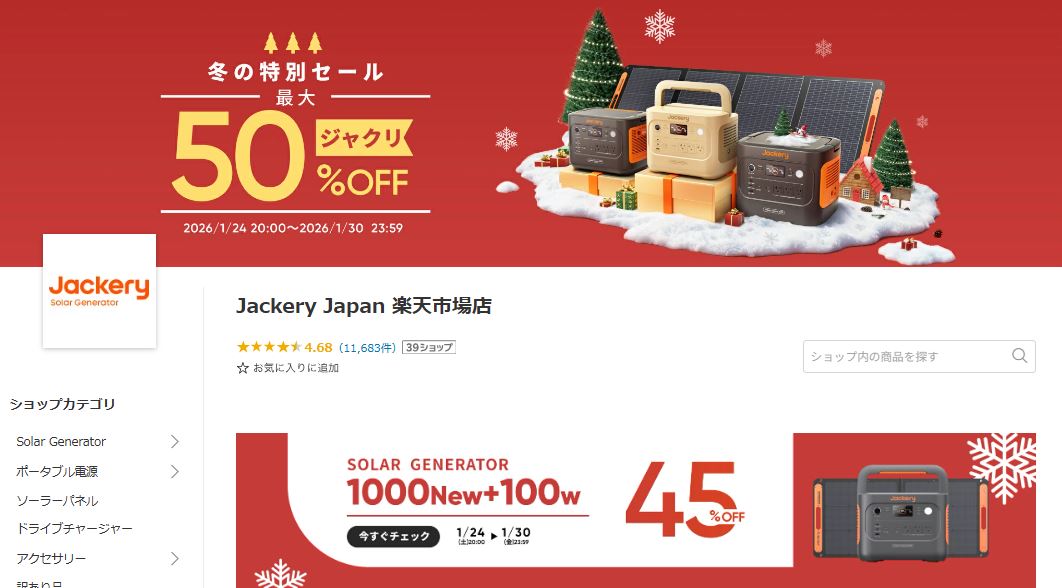Viewport: 1062px width, 588px height.
Task: Click the ジャクリ yellow label on sale banner
Action: pos(364,138)
